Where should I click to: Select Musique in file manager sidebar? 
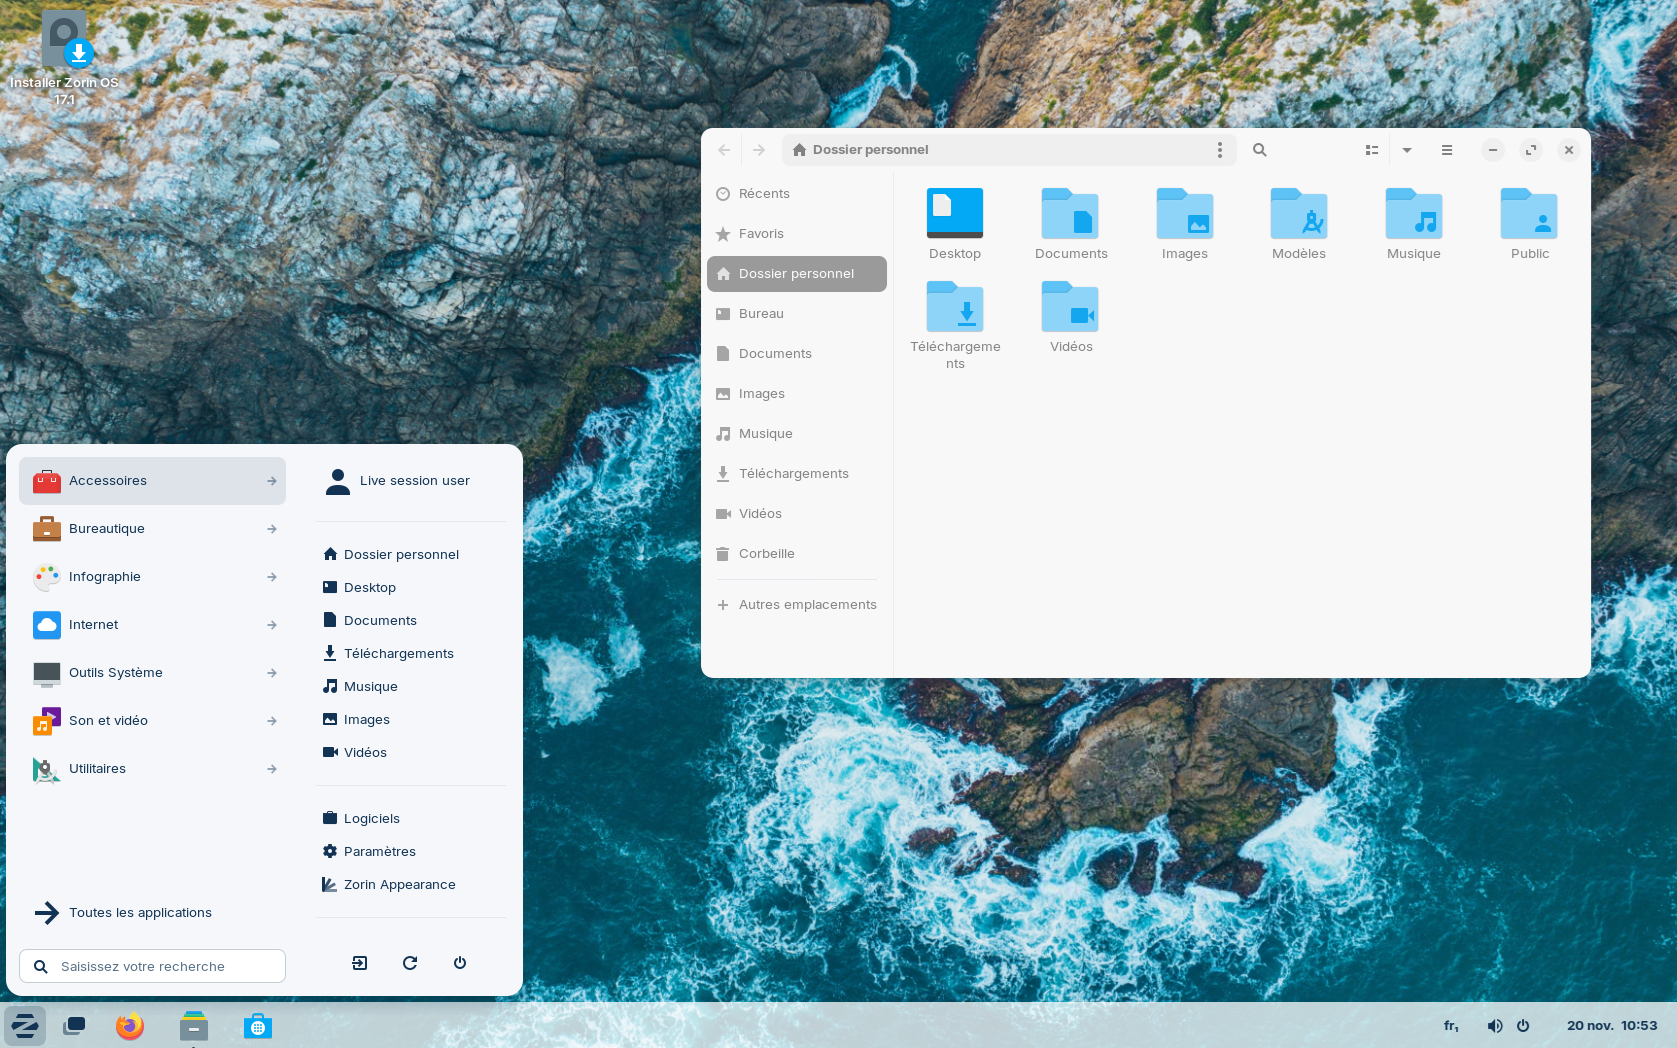pyautogui.click(x=797, y=434)
